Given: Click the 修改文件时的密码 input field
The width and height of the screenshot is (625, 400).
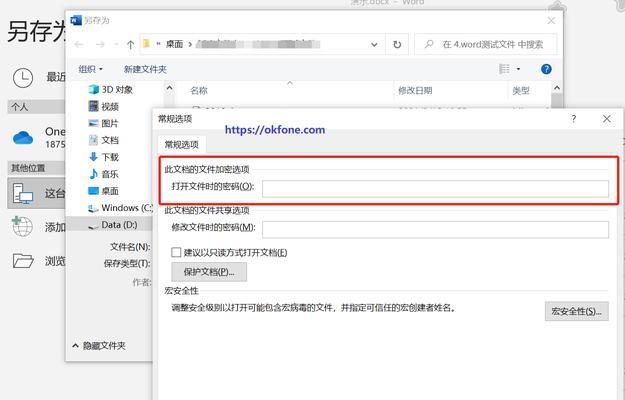Looking at the screenshot, I should [435, 229].
